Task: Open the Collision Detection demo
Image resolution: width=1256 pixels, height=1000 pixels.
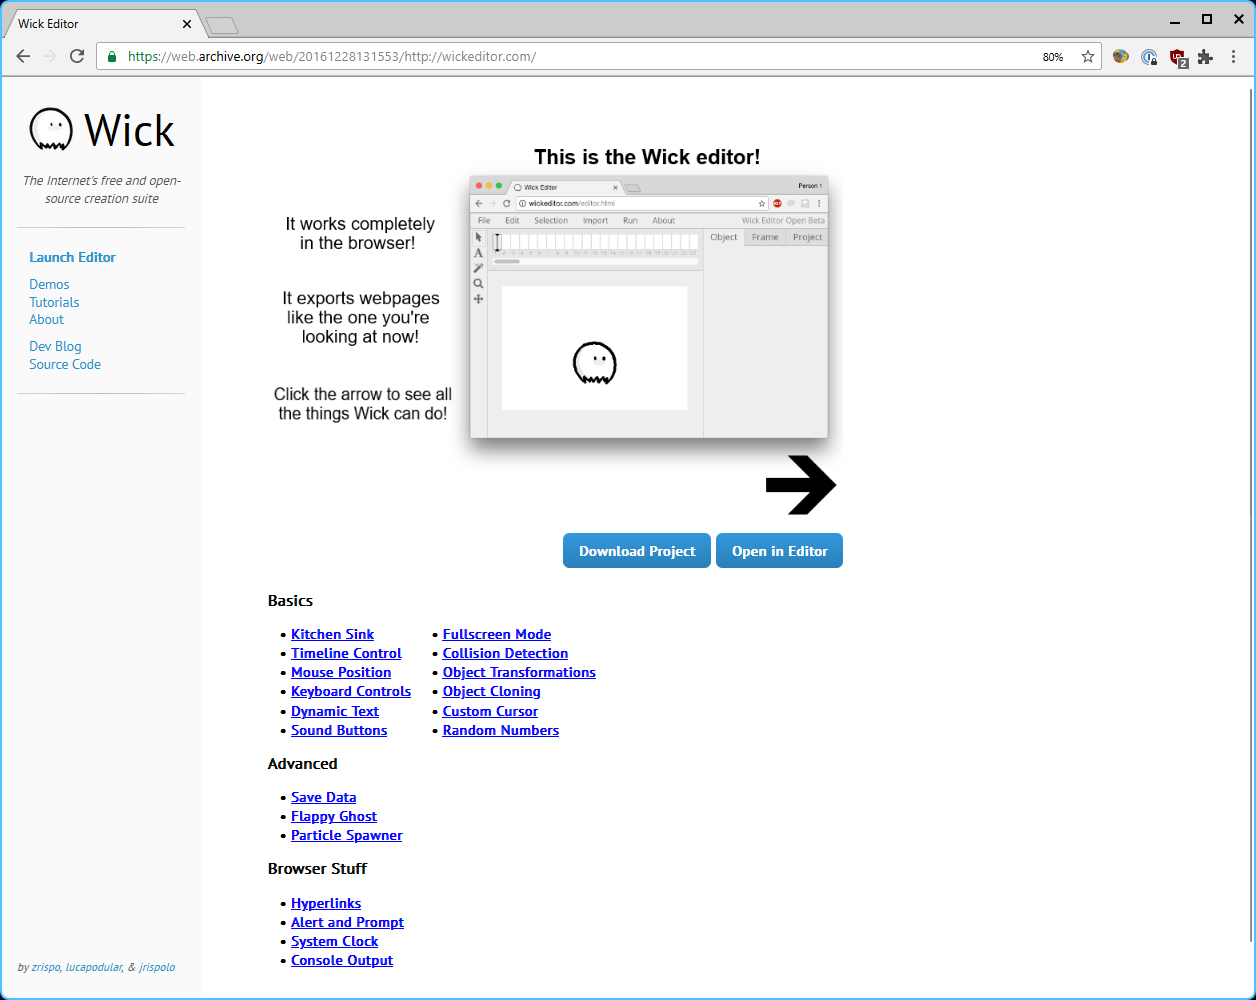Action: [505, 653]
